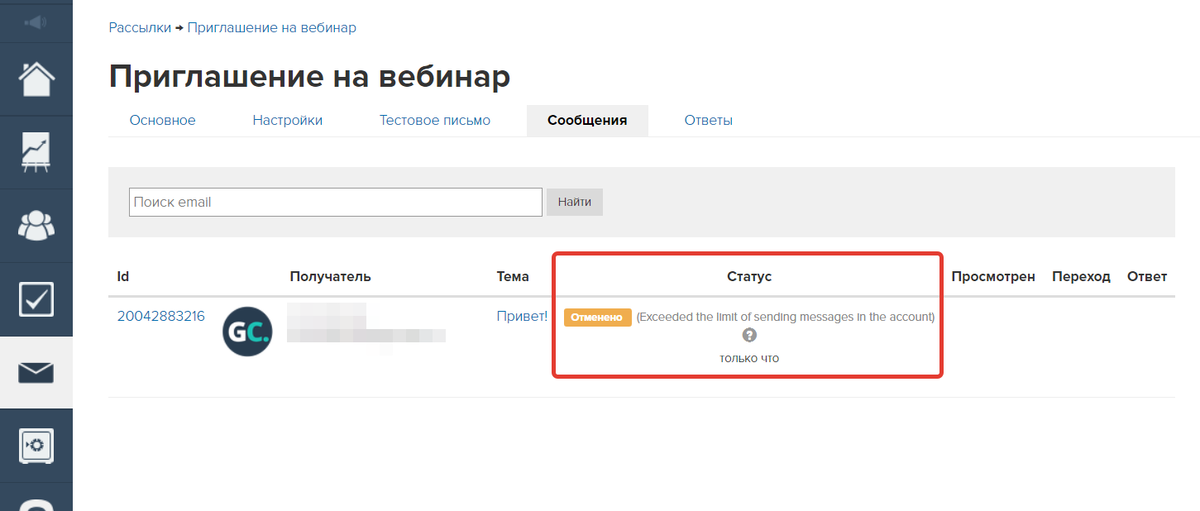Image resolution: width=1200 pixels, height=511 pixels.
Task: Click the Рассылки breadcrumb link
Action: coord(140,28)
